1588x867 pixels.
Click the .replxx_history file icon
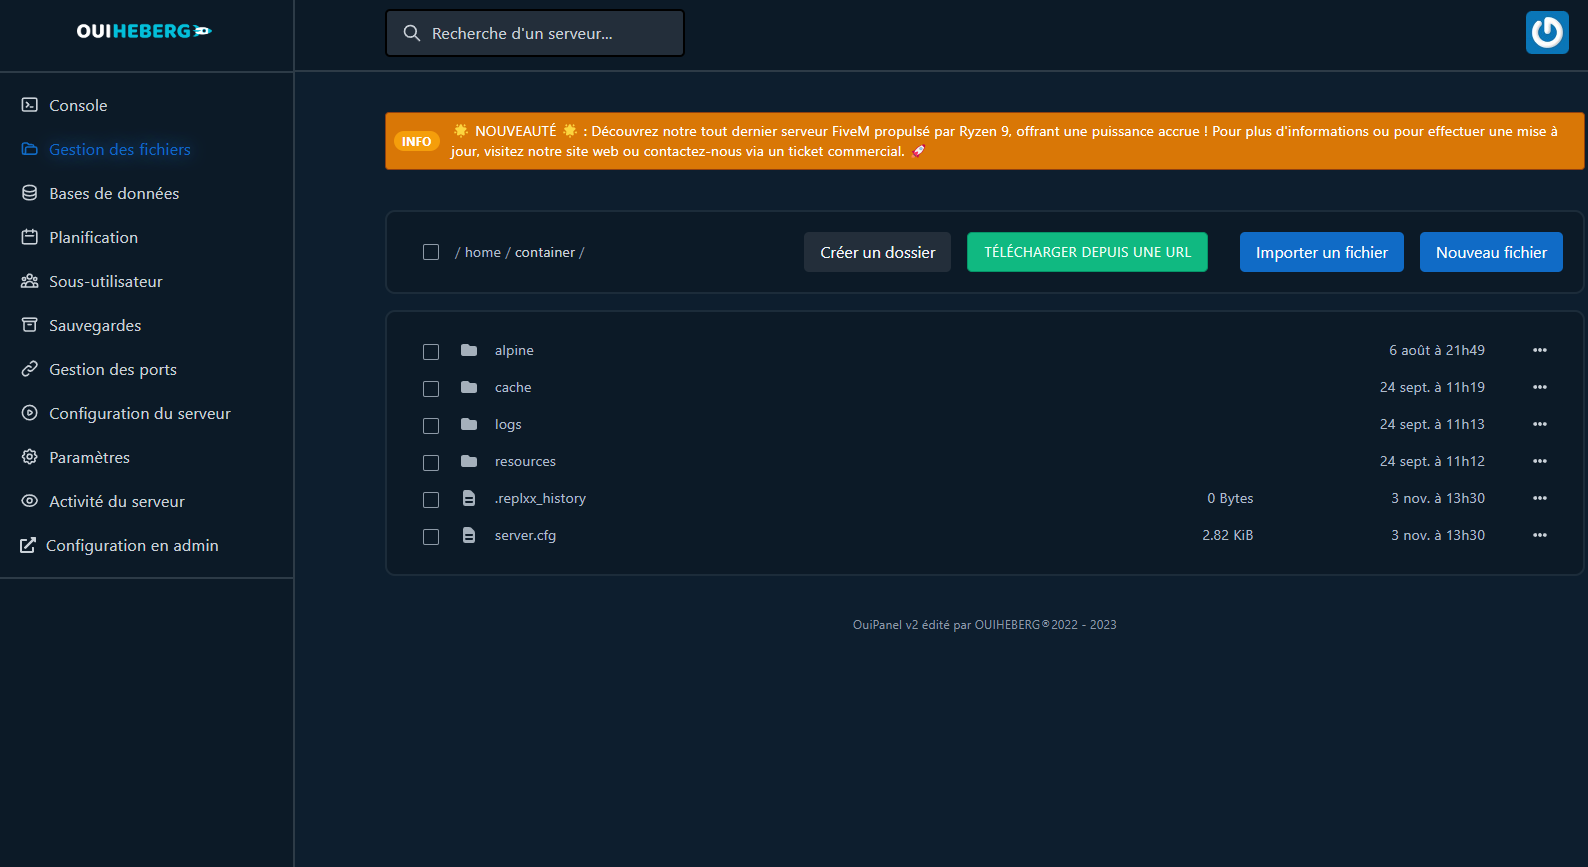[469, 498]
